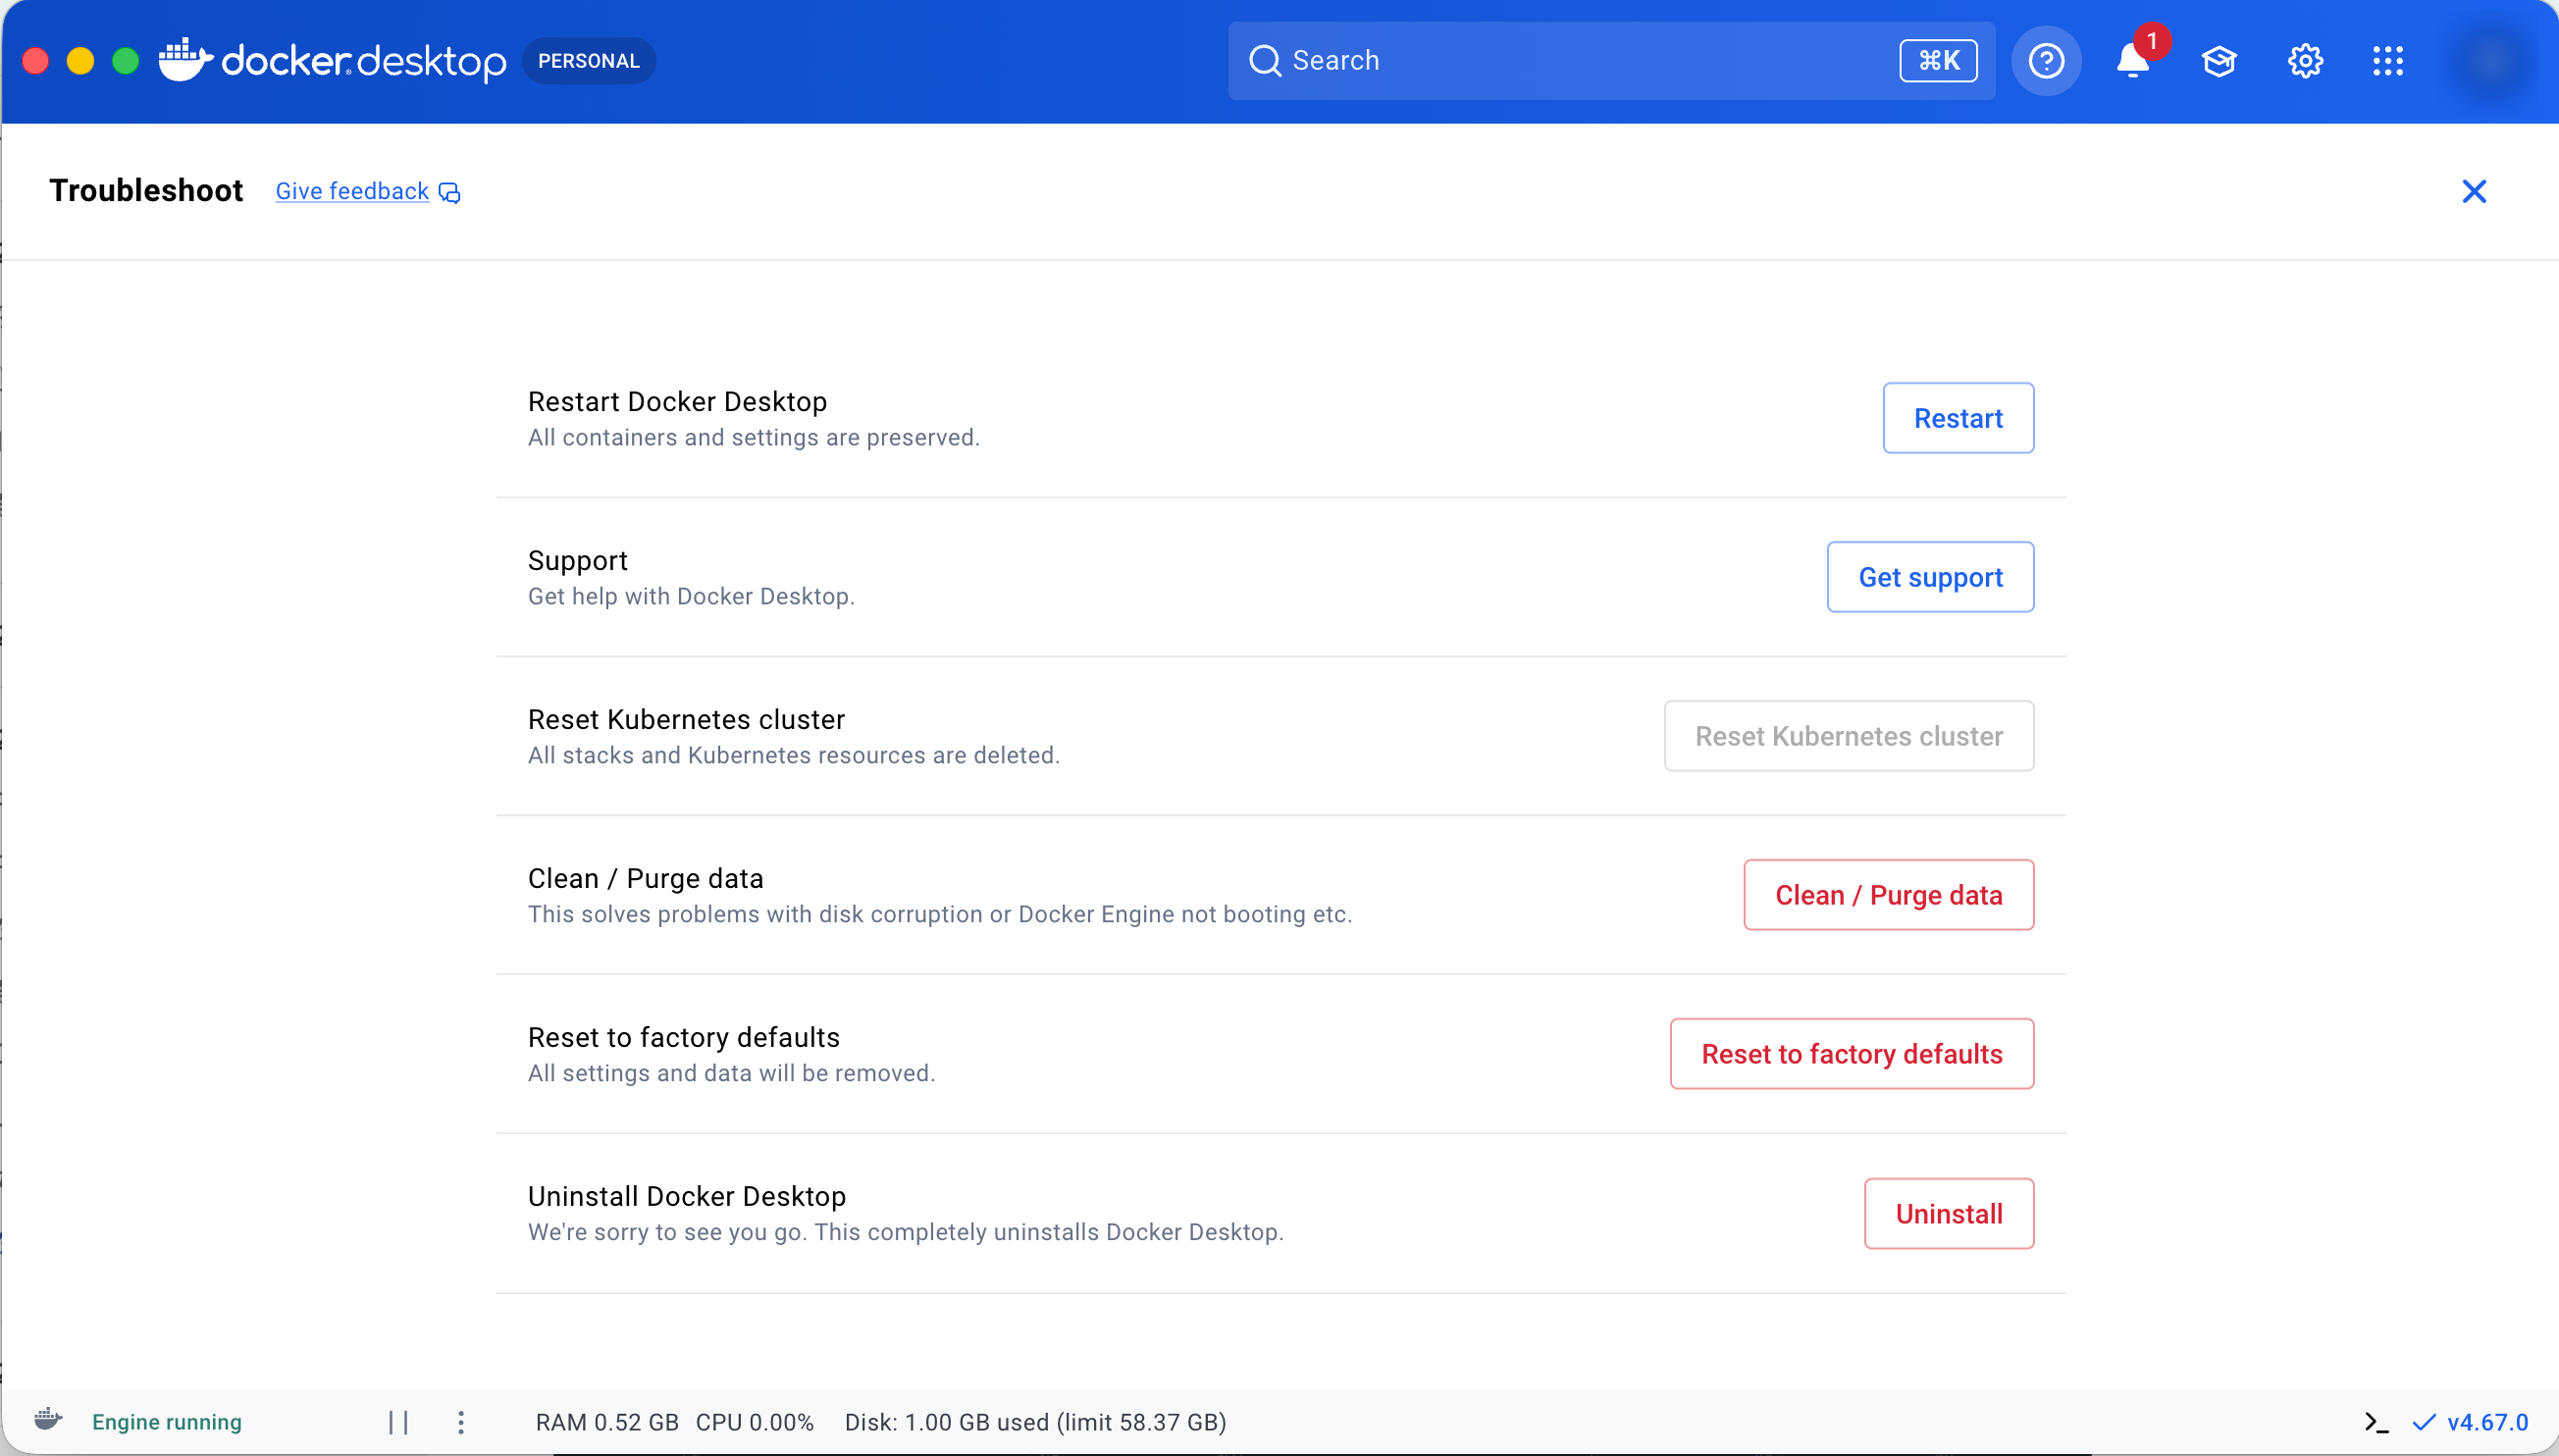Click the user avatar in header

(2491, 61)
